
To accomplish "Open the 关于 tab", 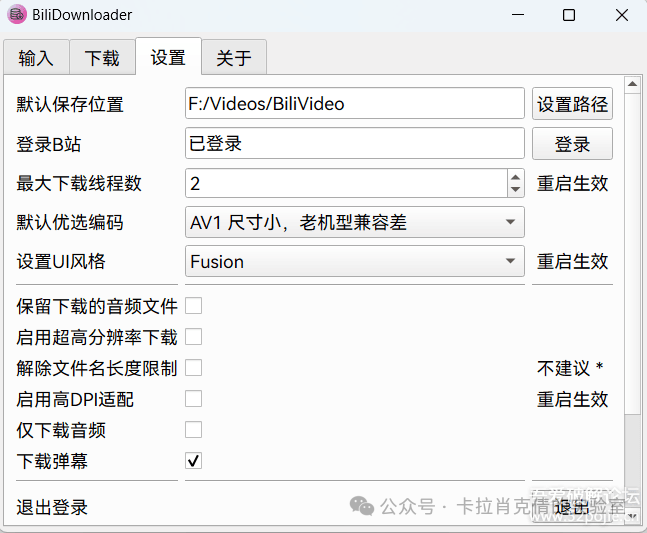I will coord(234,57).
